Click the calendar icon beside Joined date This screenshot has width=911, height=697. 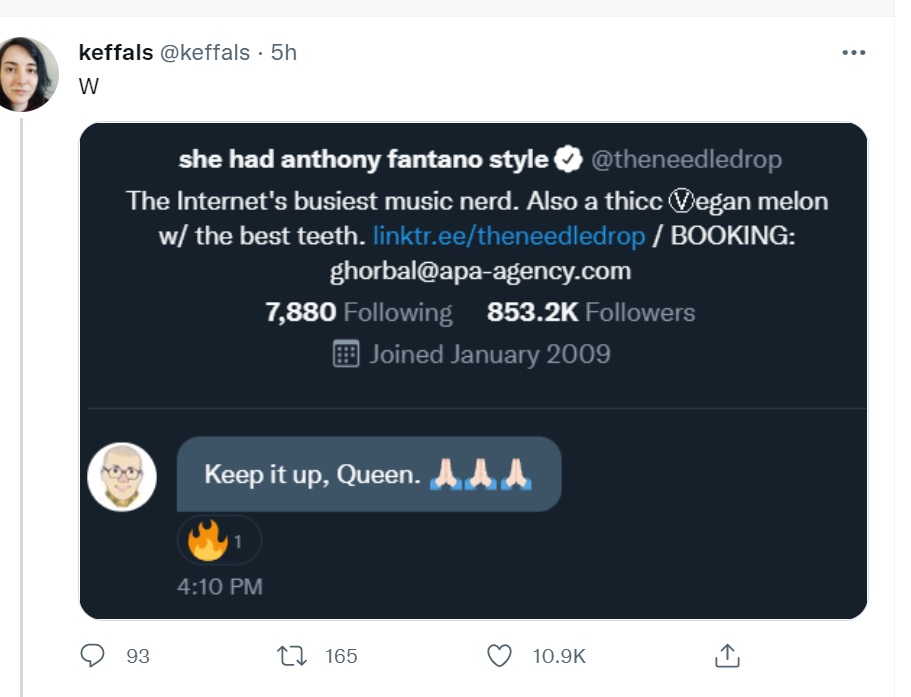pyautogui.click(x=346, y=354)
